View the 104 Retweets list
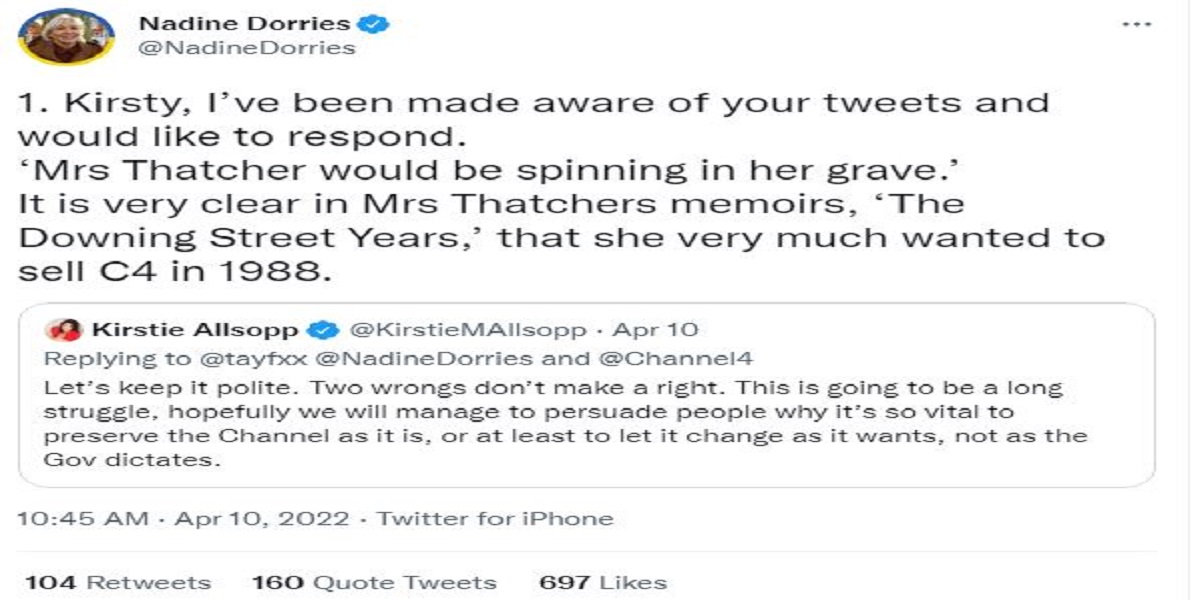The width and height of the screenshot is (1200, 600). 117,582
